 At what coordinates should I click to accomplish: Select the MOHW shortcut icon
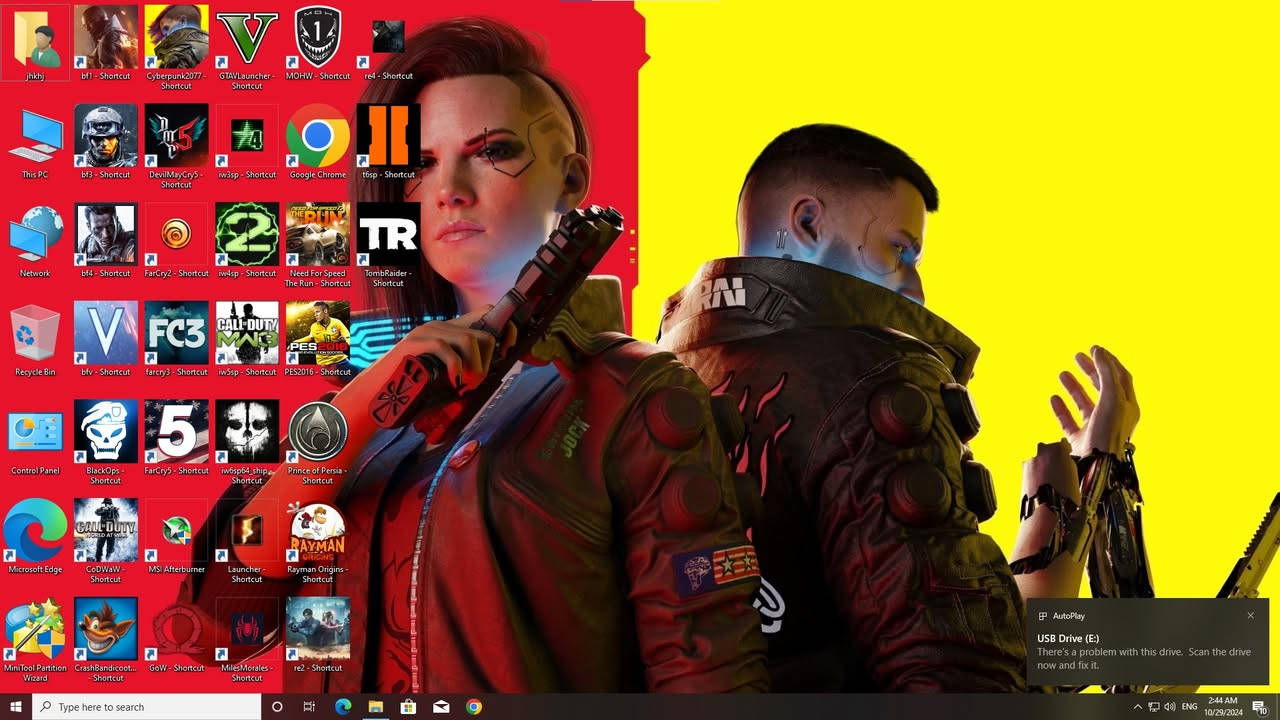point(318,43)
